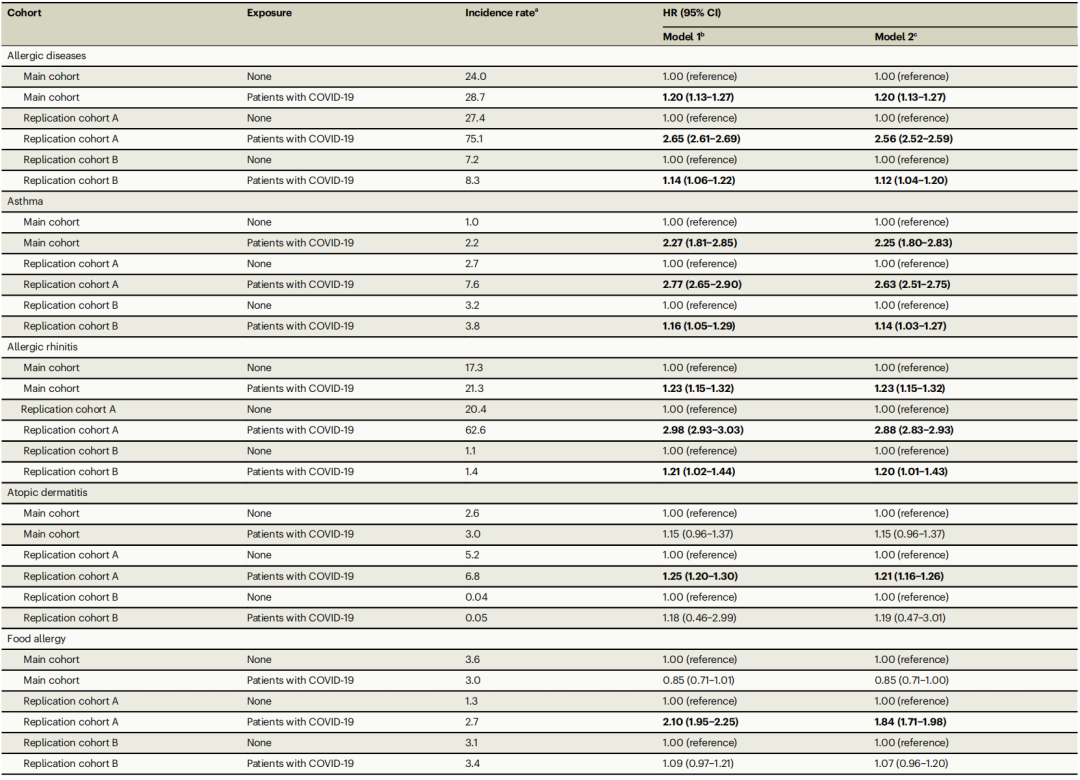Select incidence rate value 62.6
This screenshot has height=780, width=1080.
coord(475,430)
